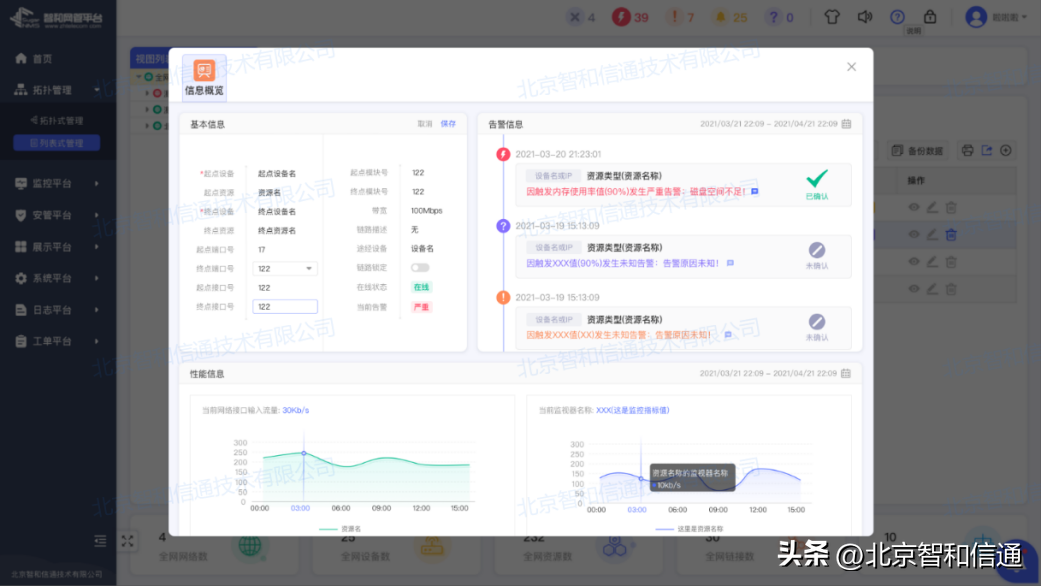Open the 告警信息 date range calendar picker
1041x586 pixels.
tap(845, 123)
